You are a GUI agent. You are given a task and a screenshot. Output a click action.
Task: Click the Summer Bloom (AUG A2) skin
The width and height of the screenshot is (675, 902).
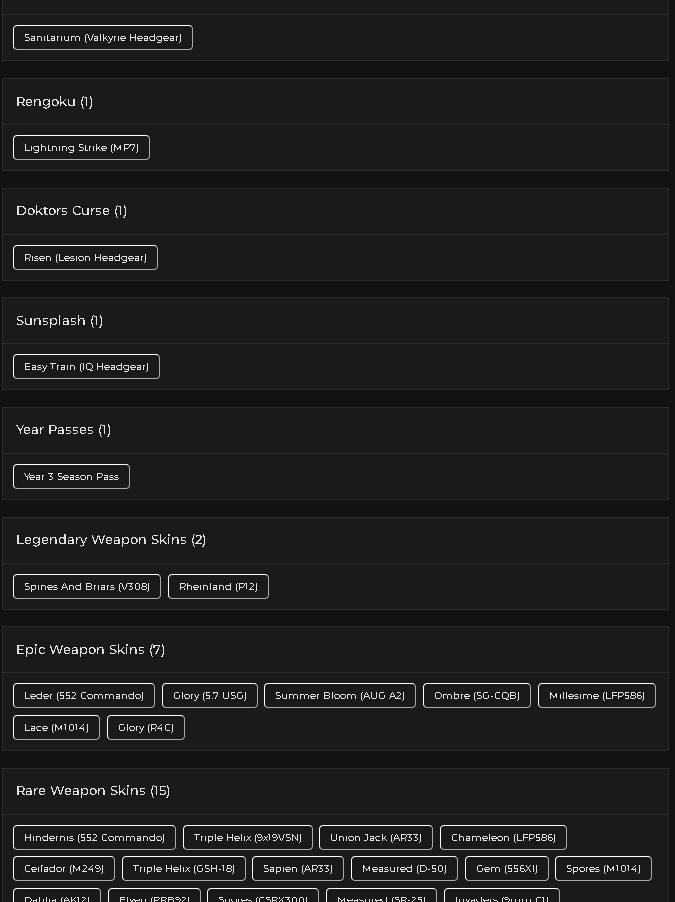[340, 695]
